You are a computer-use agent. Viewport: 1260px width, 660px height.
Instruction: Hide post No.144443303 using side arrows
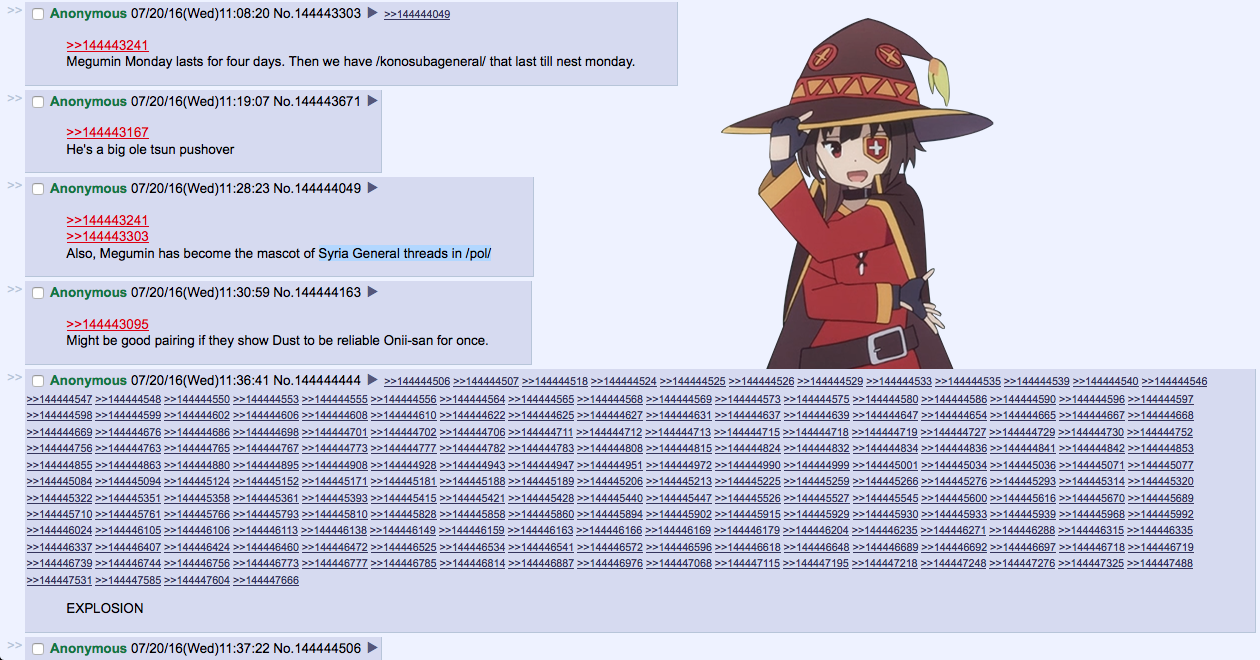click(14, 10)
